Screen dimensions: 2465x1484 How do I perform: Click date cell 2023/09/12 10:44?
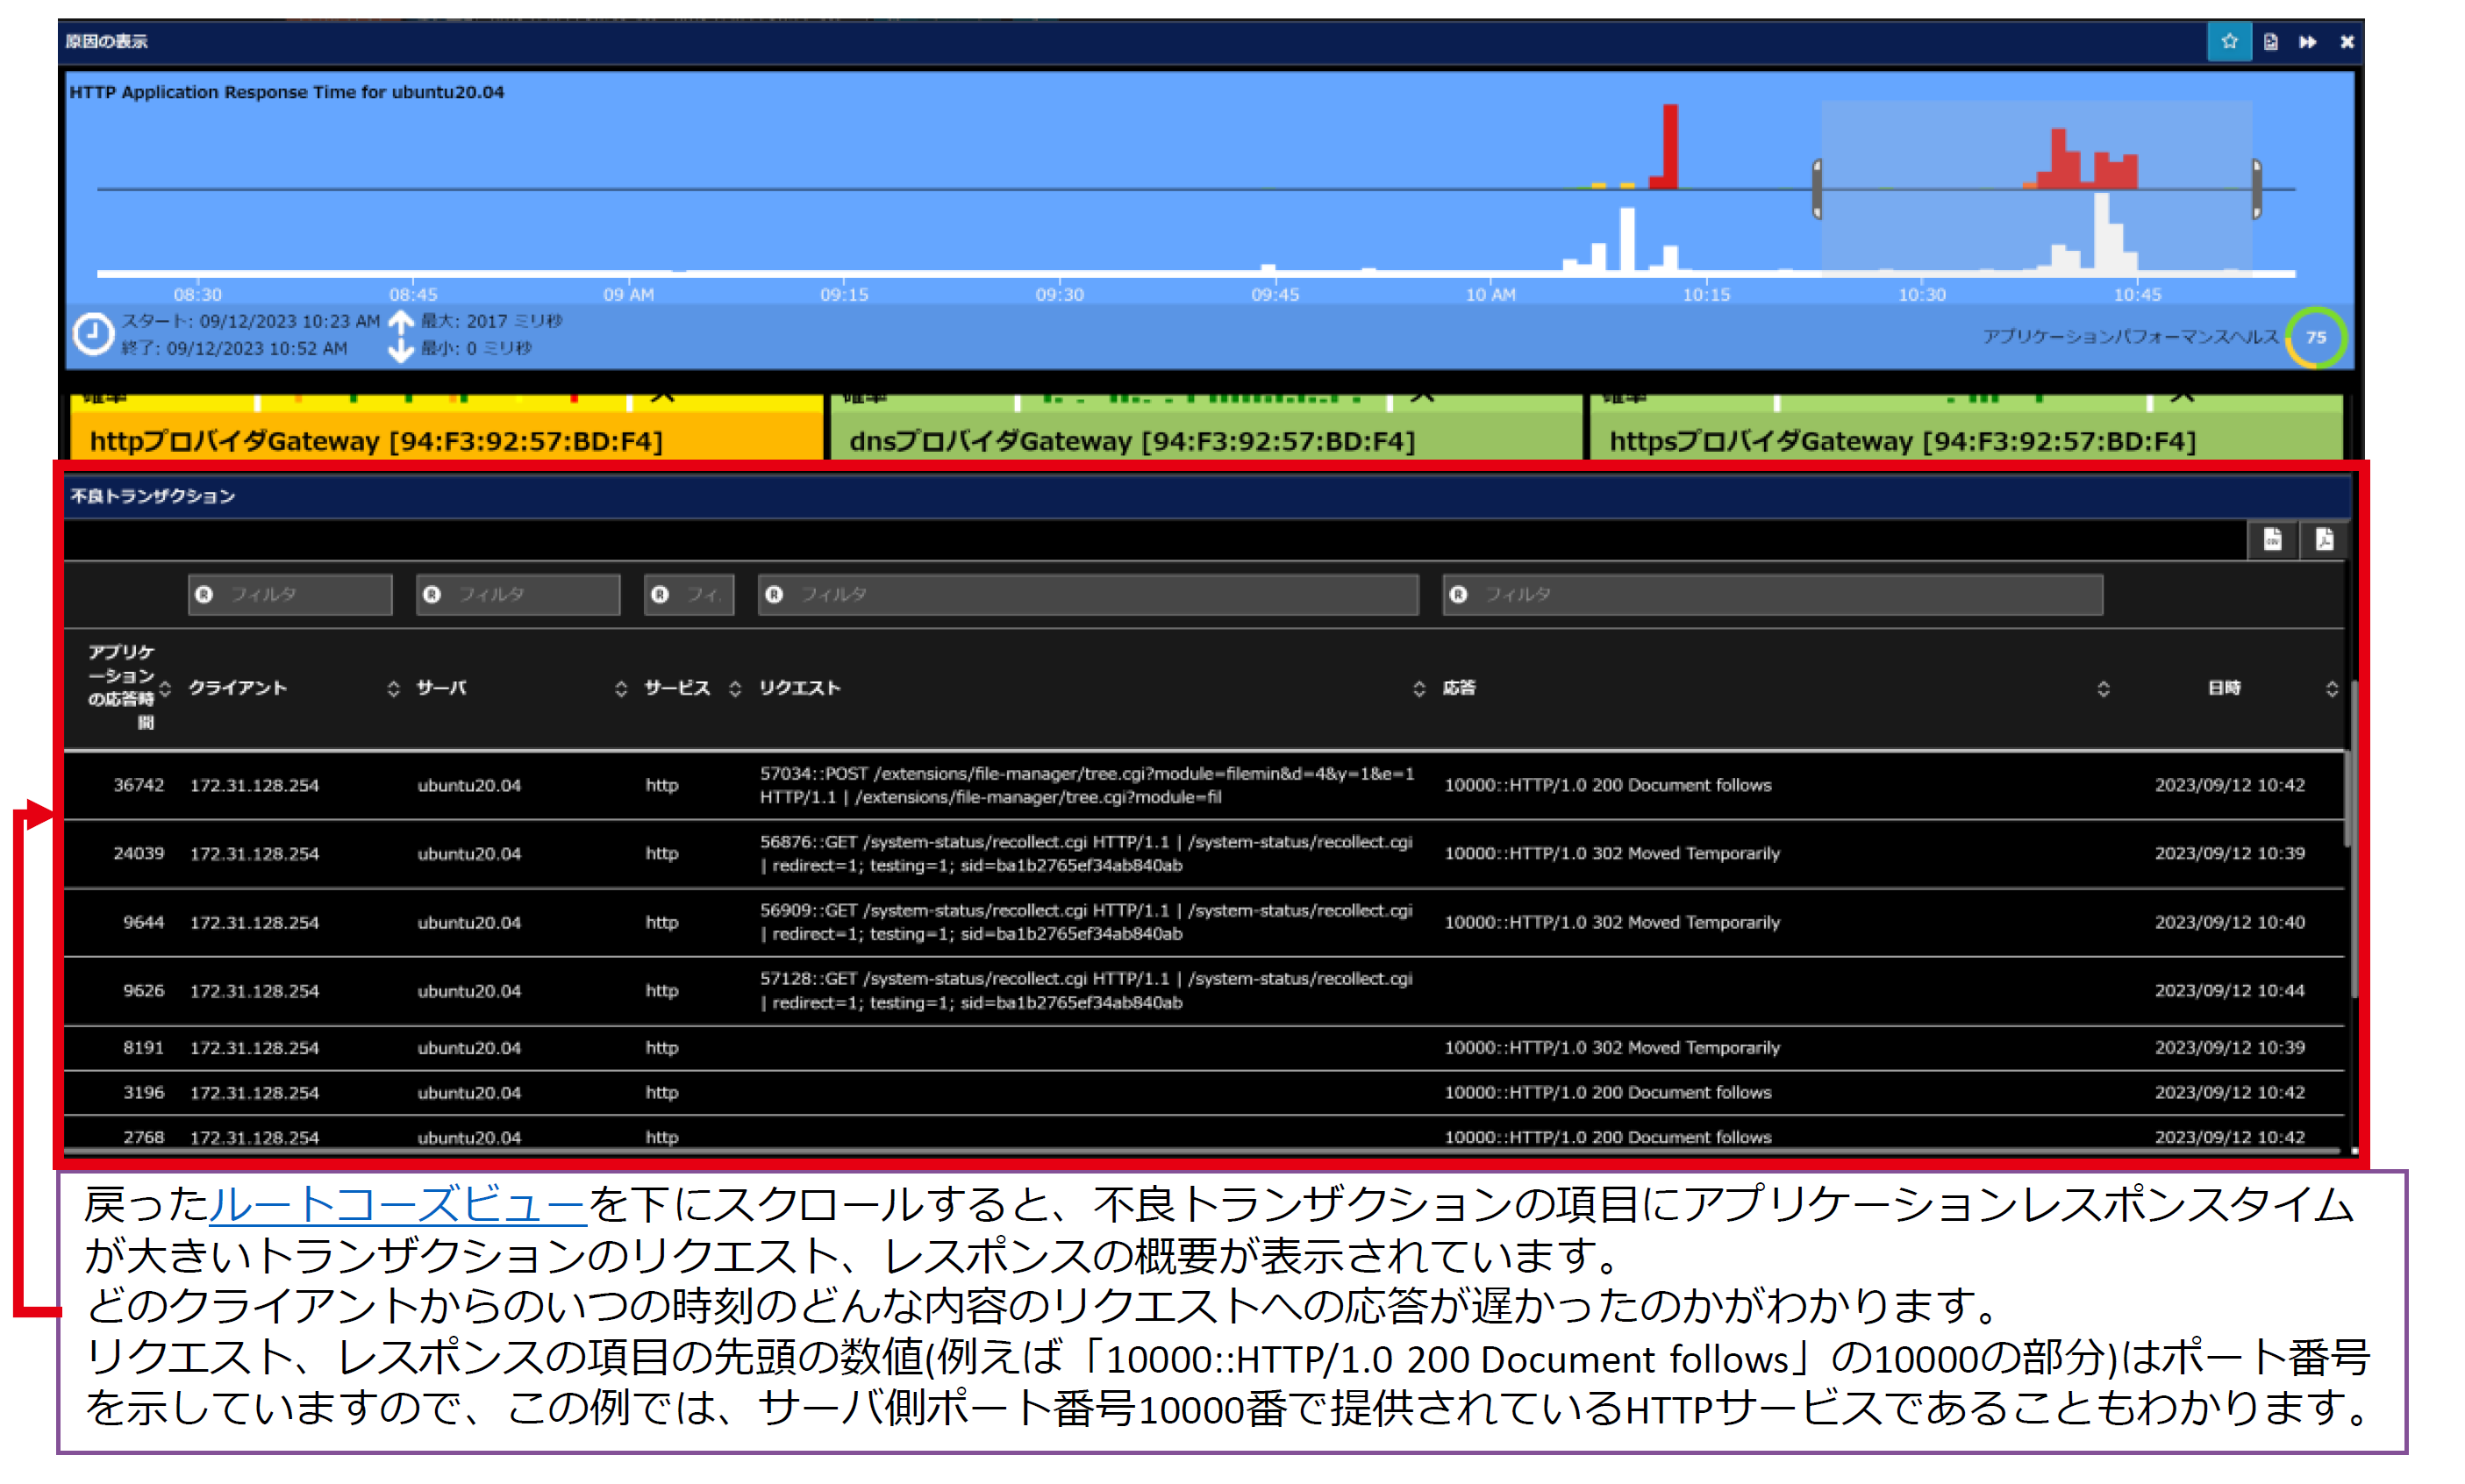point(2229,991)
